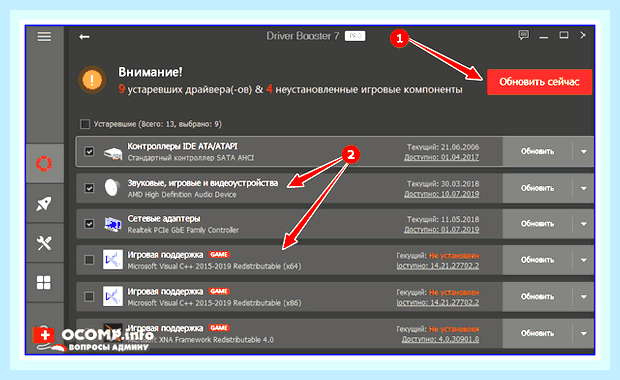
Task: Click the Driver Booster 7 title text
Action: point(302,36)
